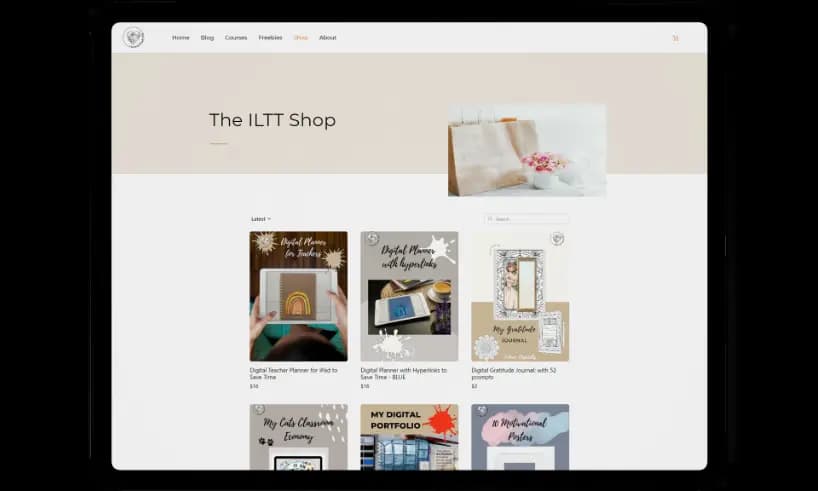818x491 pixels.
Task: Click the product Search field
Action: (x=526, y=219)
